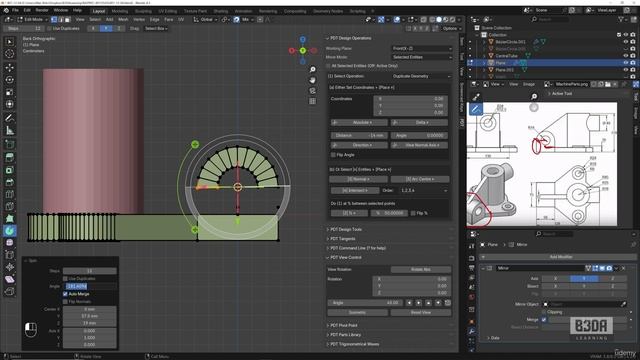The width and height of the screenshot is (640, 360).
Task: Select the Rip Region tool
Action: pyautogui.click(x=10, y=291)
